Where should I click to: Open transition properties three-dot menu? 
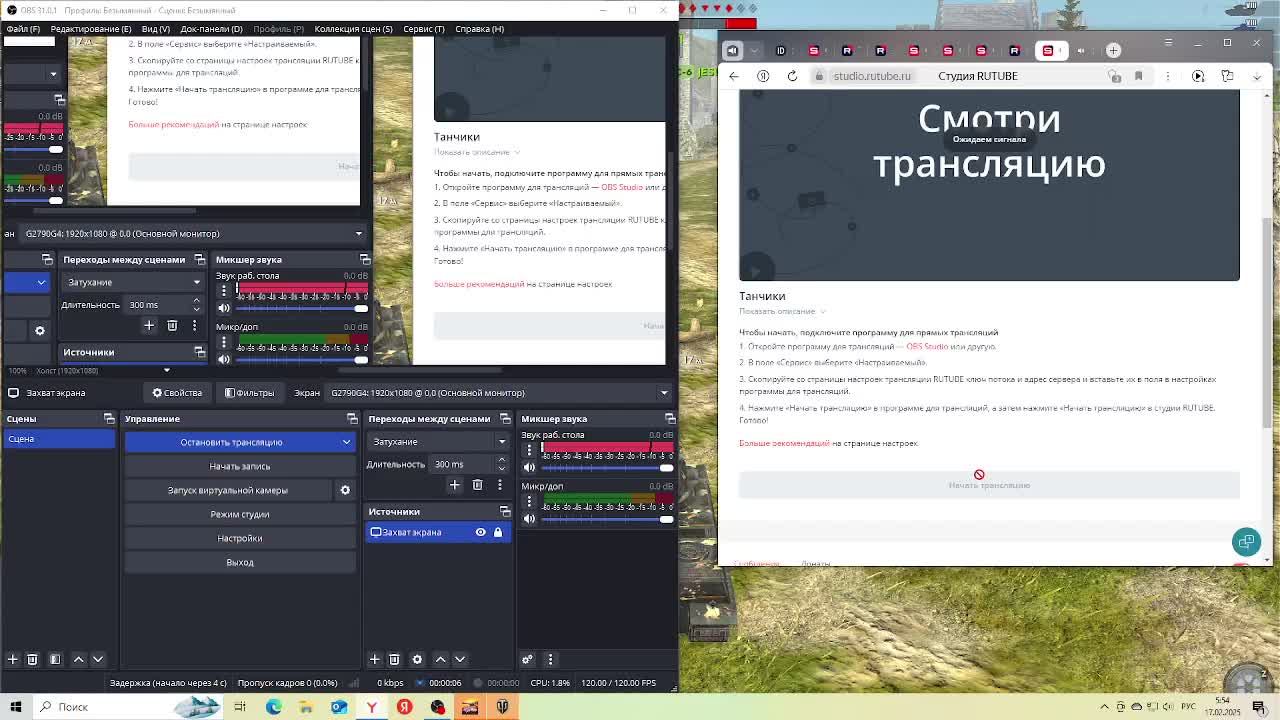click(x=500, y=485)
